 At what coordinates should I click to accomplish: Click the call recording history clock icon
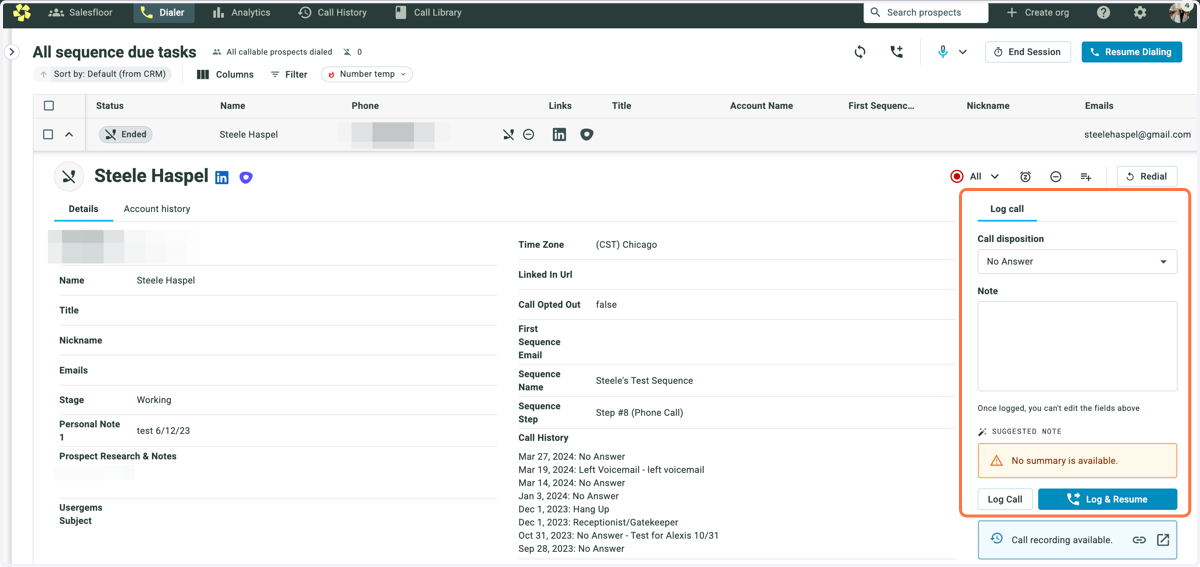click(997, 539)
